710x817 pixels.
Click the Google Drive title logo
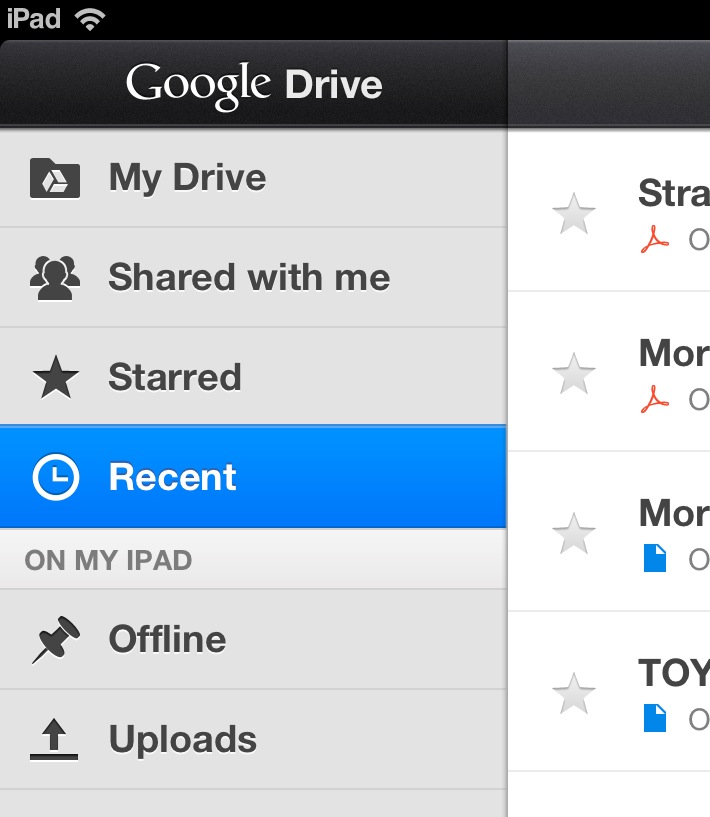(254, 86)
